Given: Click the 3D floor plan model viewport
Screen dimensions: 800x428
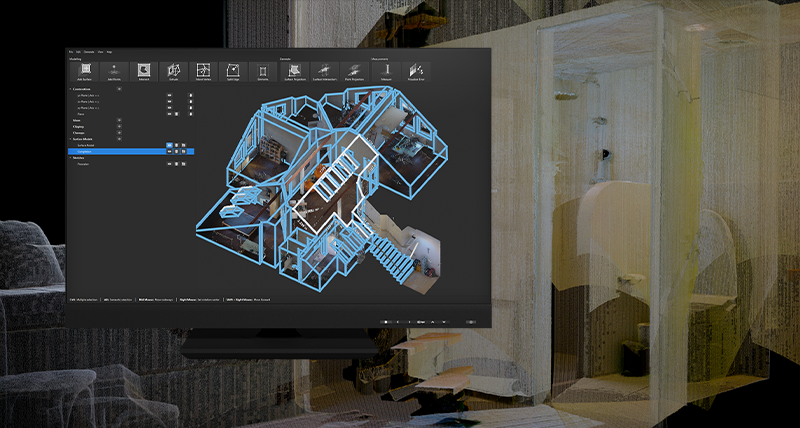Looking at the screenshot, I should (330, 190).
